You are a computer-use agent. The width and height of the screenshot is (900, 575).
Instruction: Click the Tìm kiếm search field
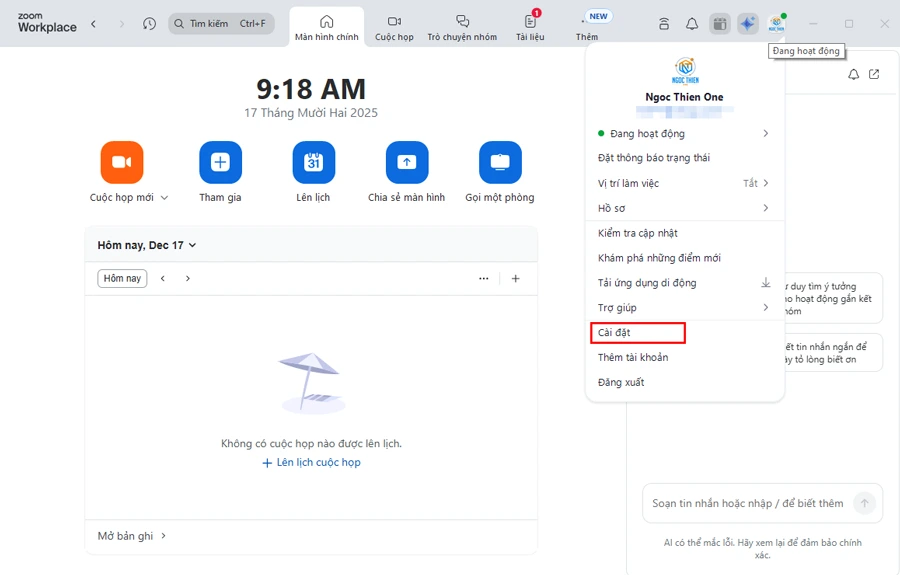click(x=221, y=24)
